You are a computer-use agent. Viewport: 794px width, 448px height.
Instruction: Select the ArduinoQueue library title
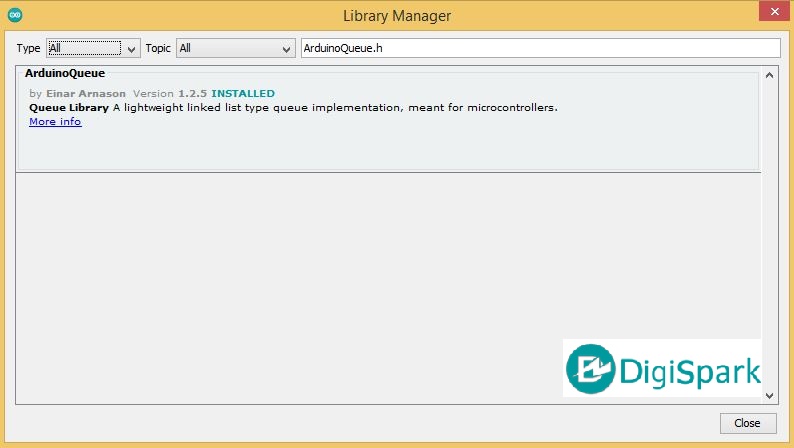click(65, 73)
